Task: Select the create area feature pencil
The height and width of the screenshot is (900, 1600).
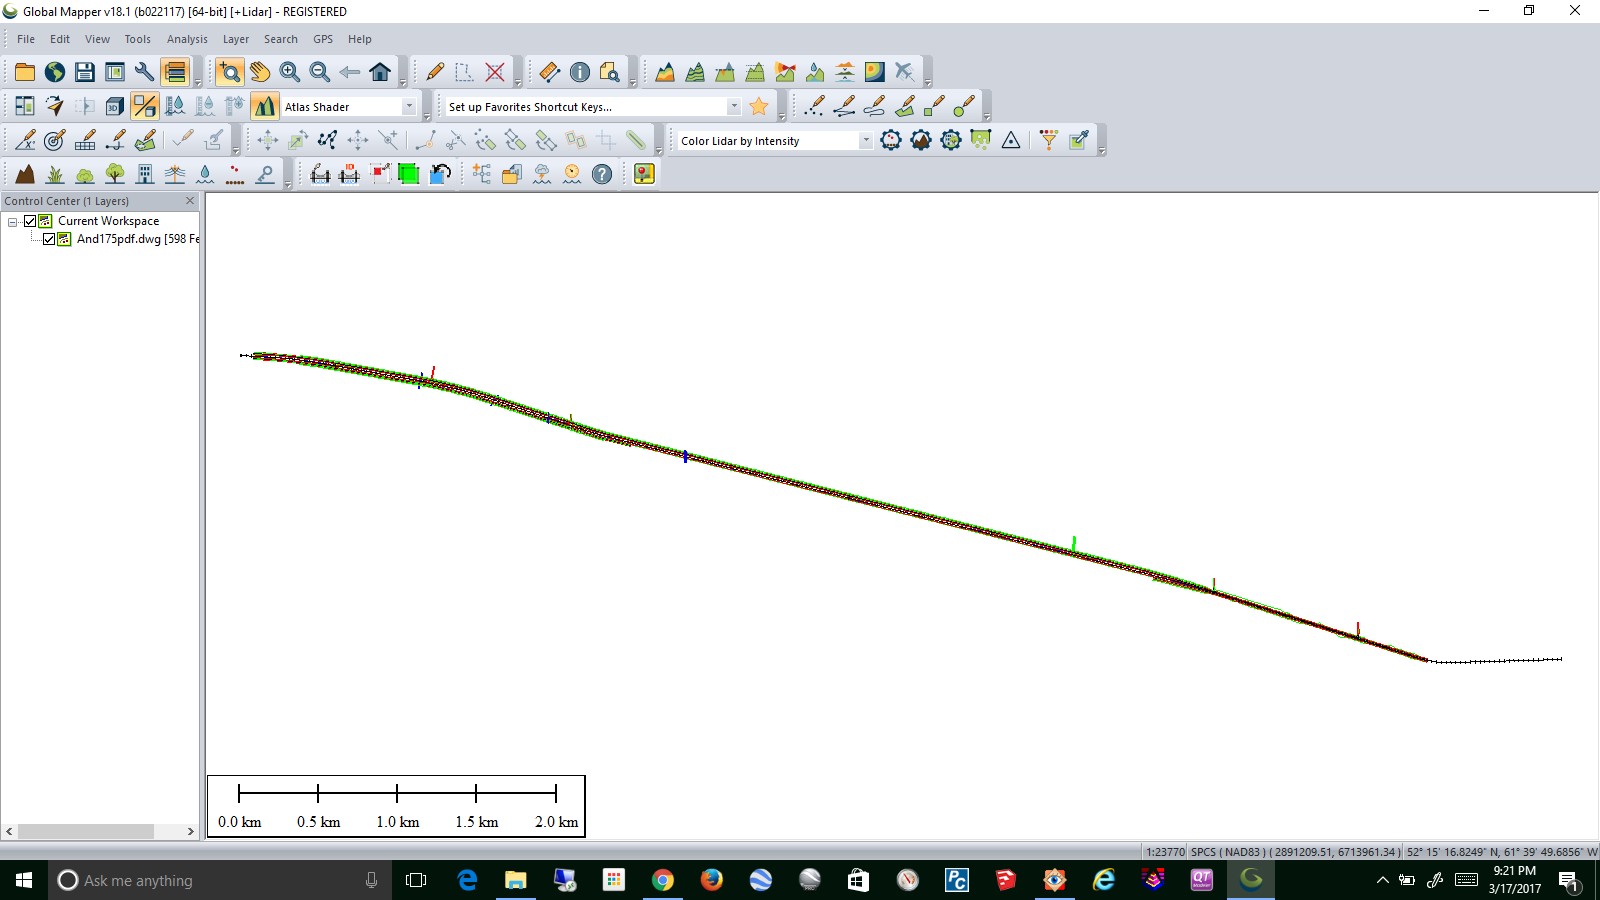Action: click(x=905, y=106)
